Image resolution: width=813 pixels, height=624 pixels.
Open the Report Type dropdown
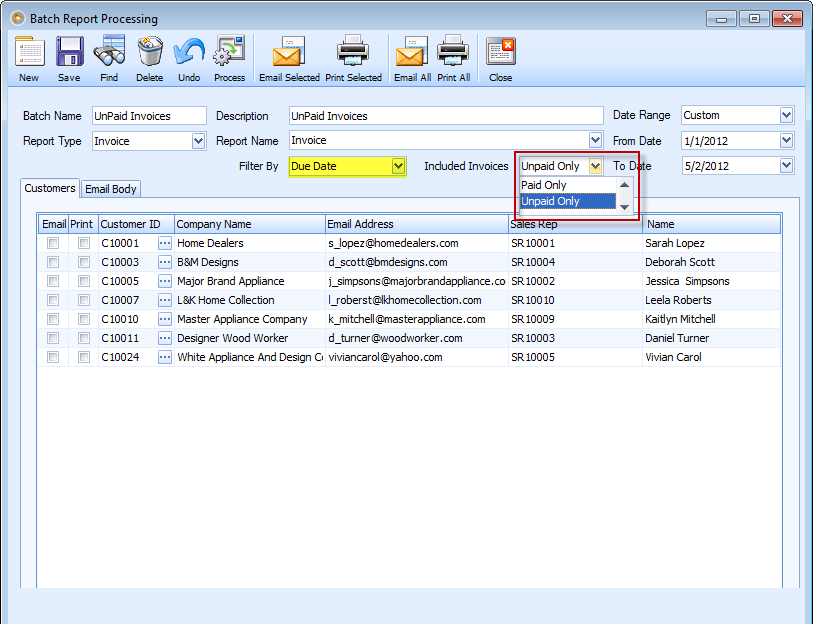(x=198, y=141)
